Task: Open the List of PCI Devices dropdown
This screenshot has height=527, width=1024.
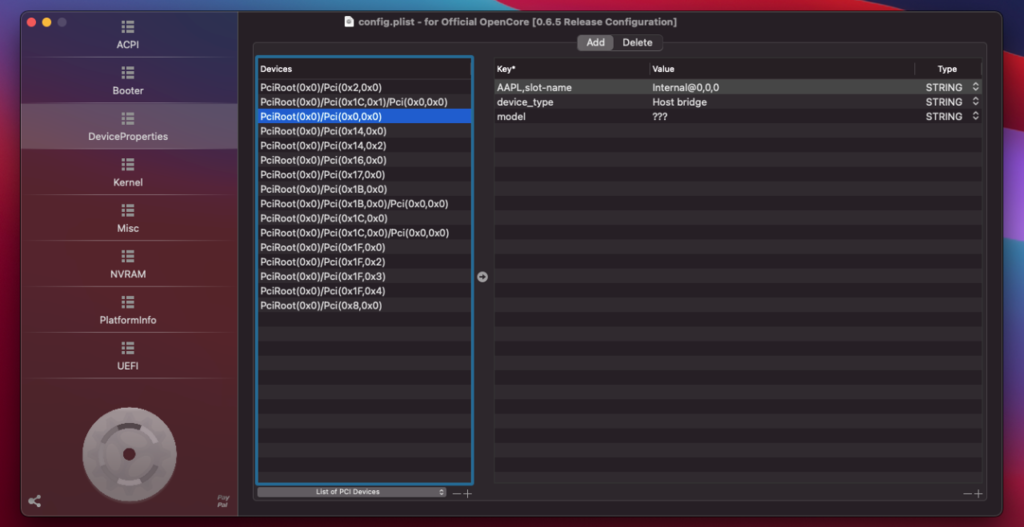Action: (351, 492)
